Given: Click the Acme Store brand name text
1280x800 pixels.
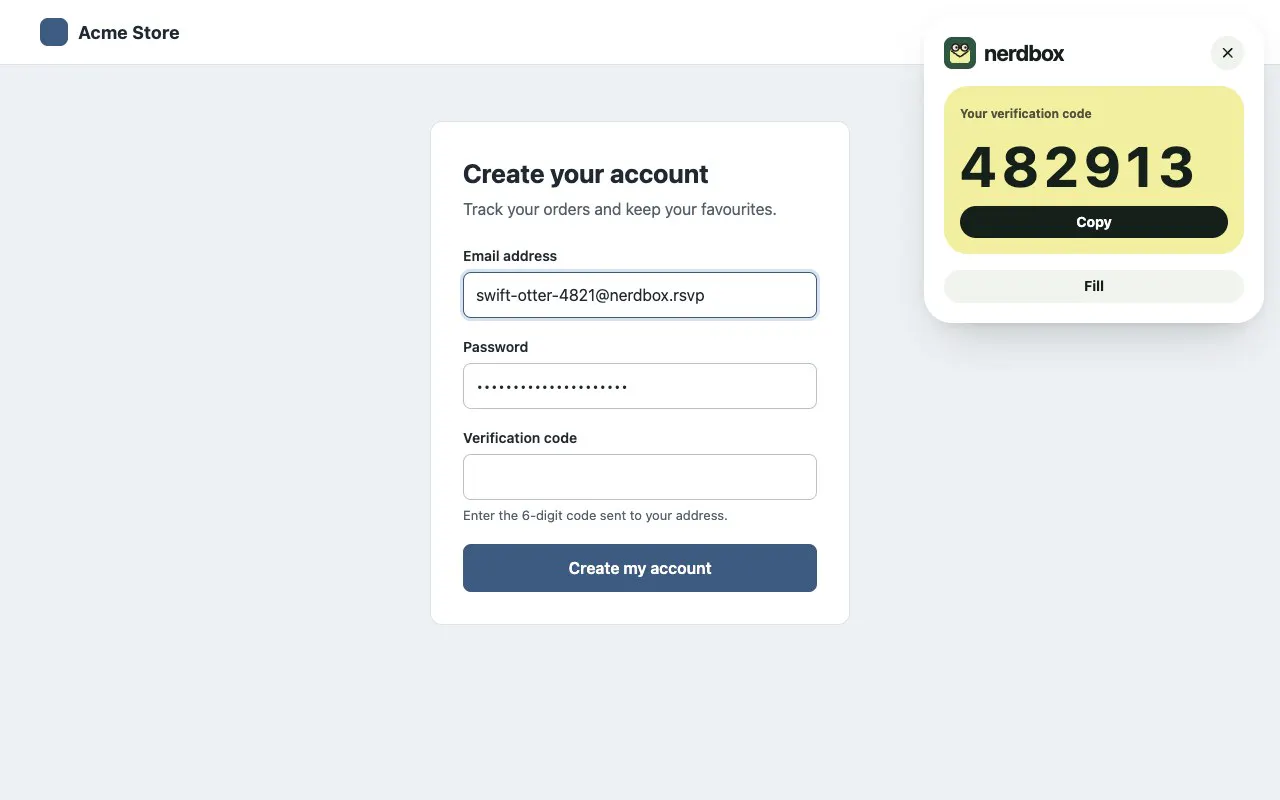Looking at the screenshot, I should tap(129, 33).
